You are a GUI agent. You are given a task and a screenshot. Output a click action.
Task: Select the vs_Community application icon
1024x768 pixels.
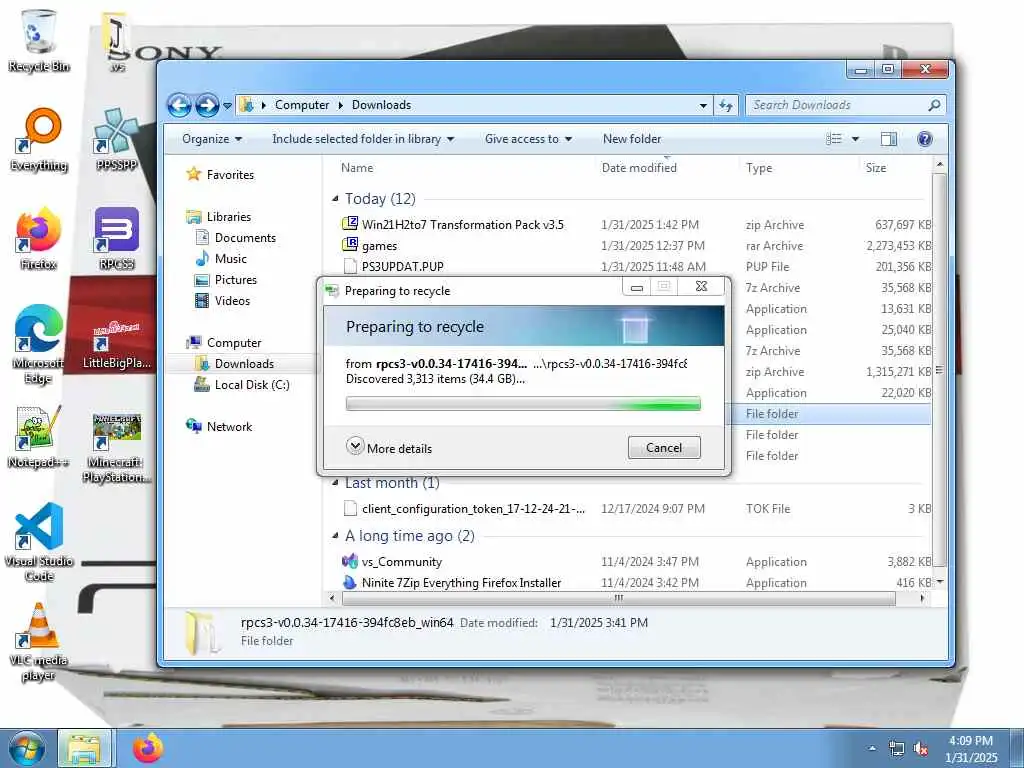coord(350,561)
